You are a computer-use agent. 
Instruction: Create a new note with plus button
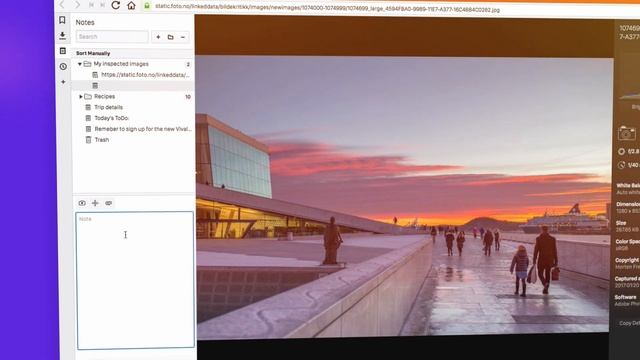pos(158,37)
